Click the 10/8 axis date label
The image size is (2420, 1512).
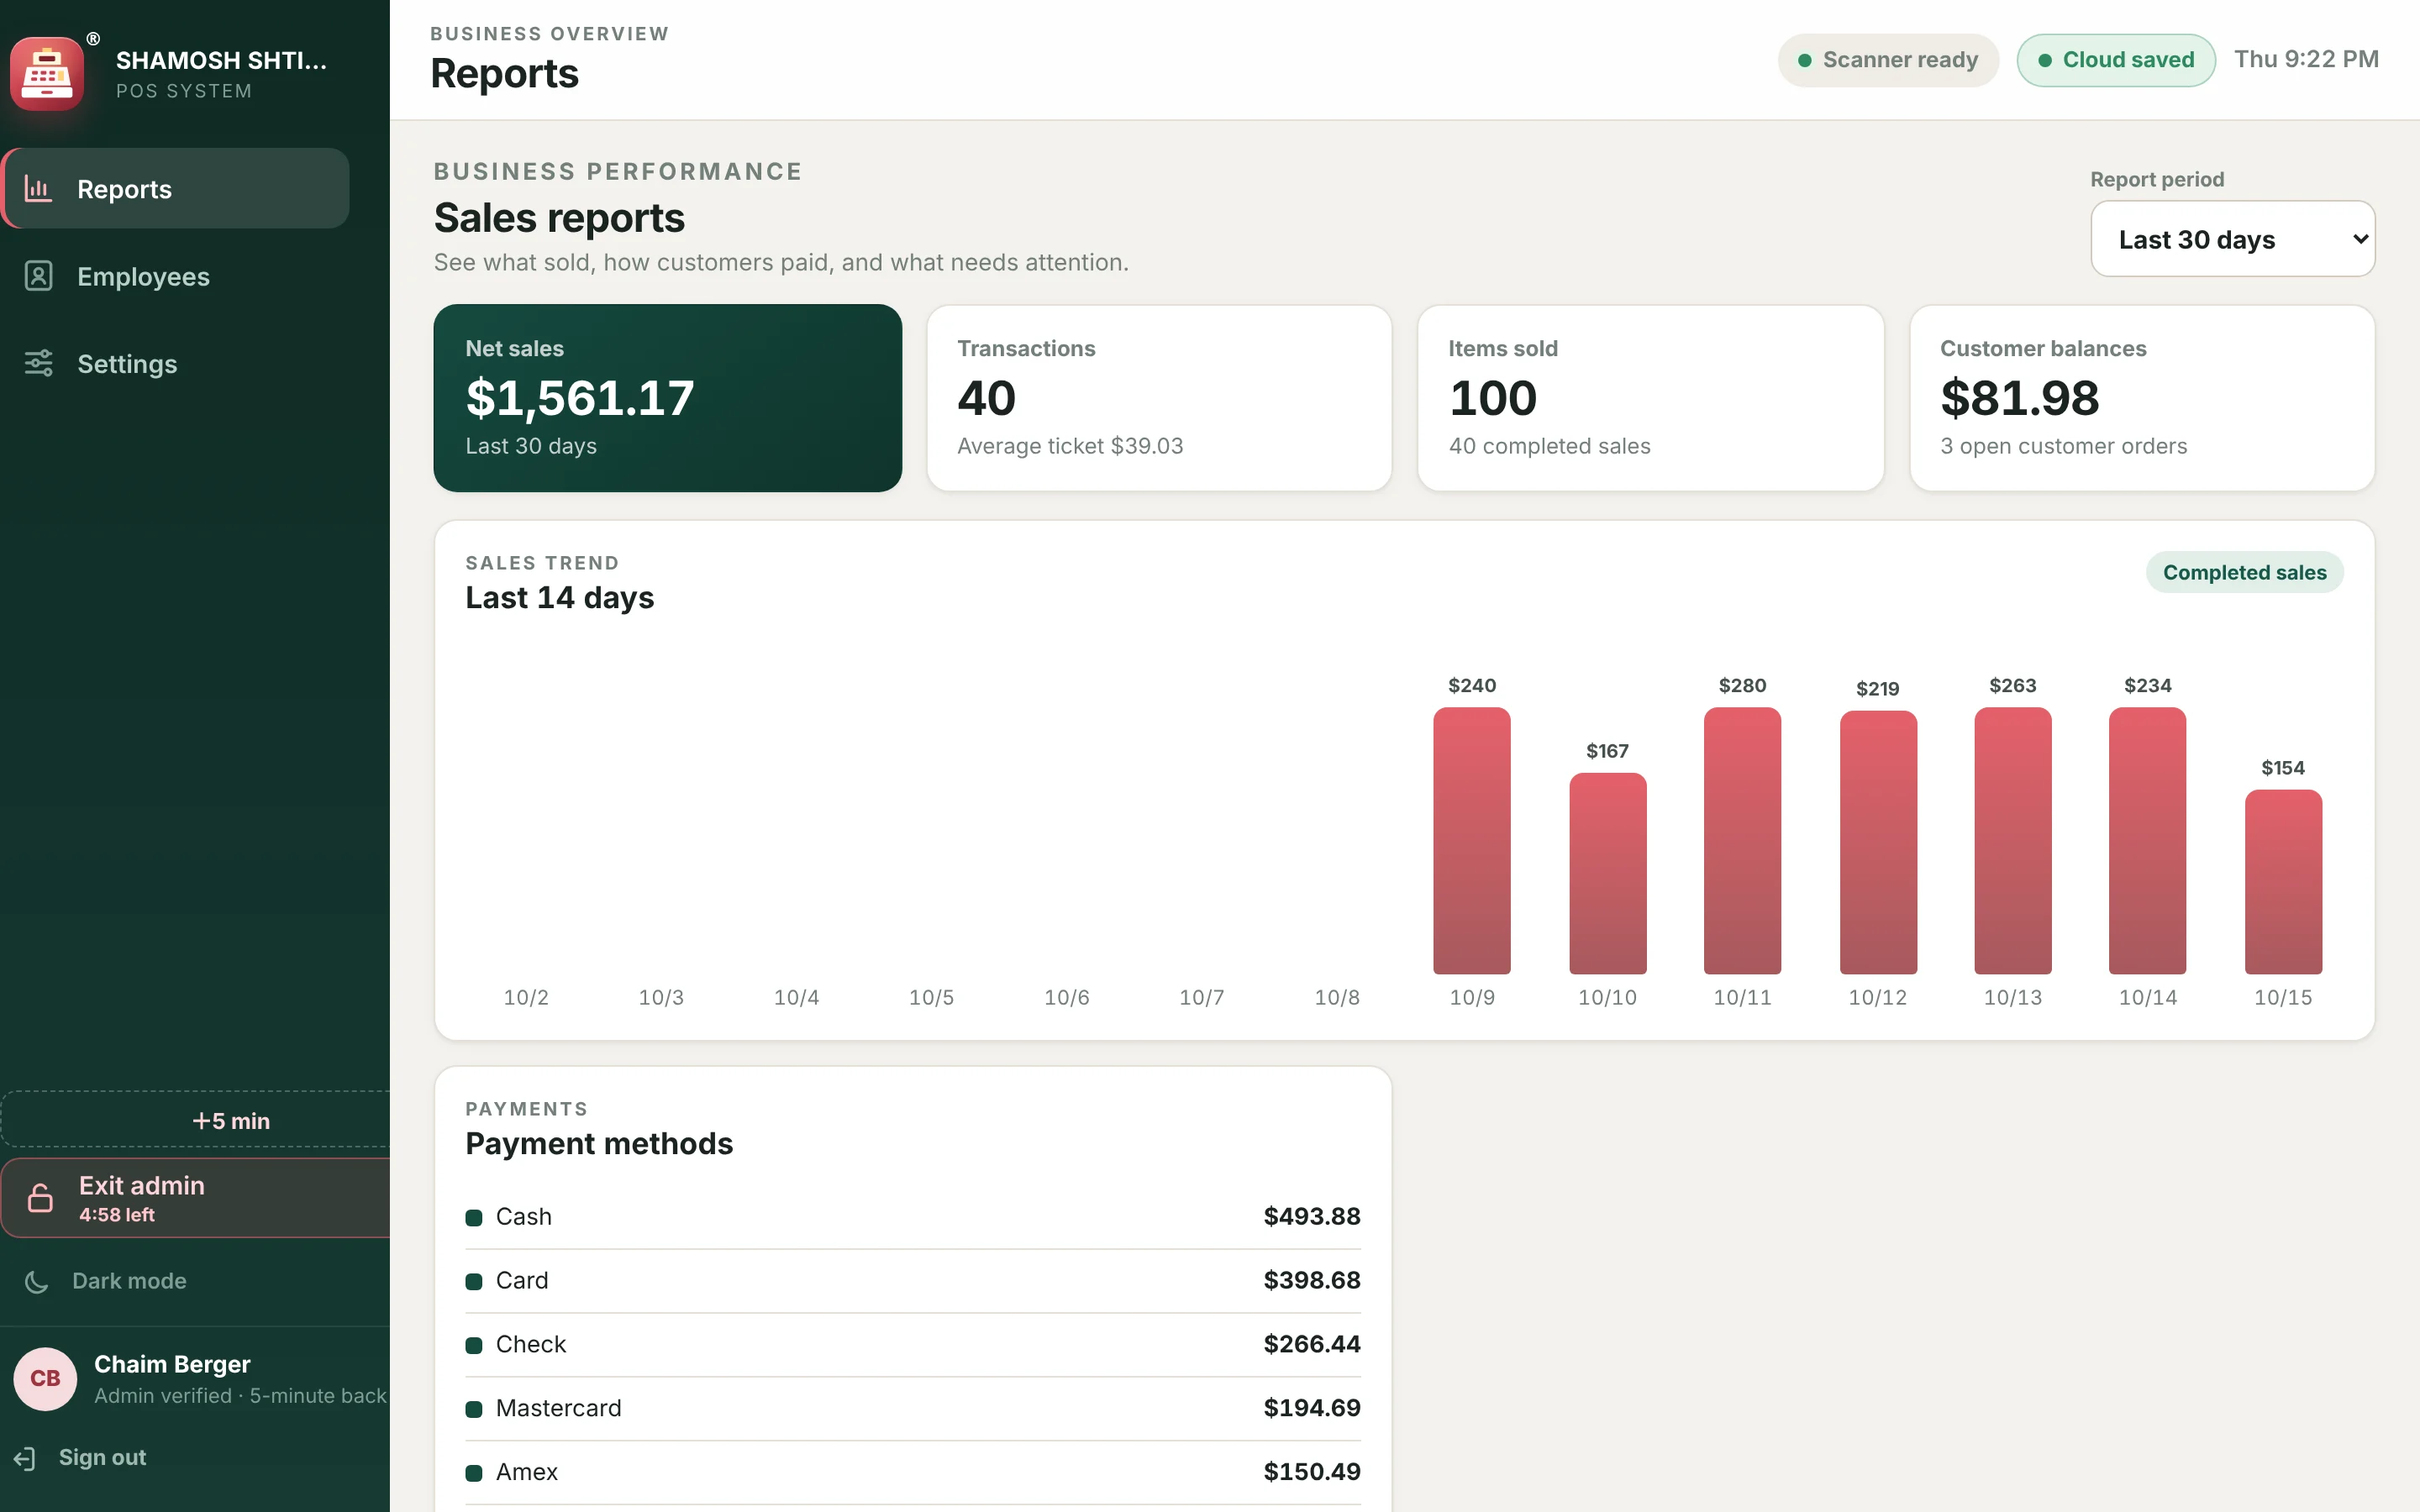(x=1337, y=997)
